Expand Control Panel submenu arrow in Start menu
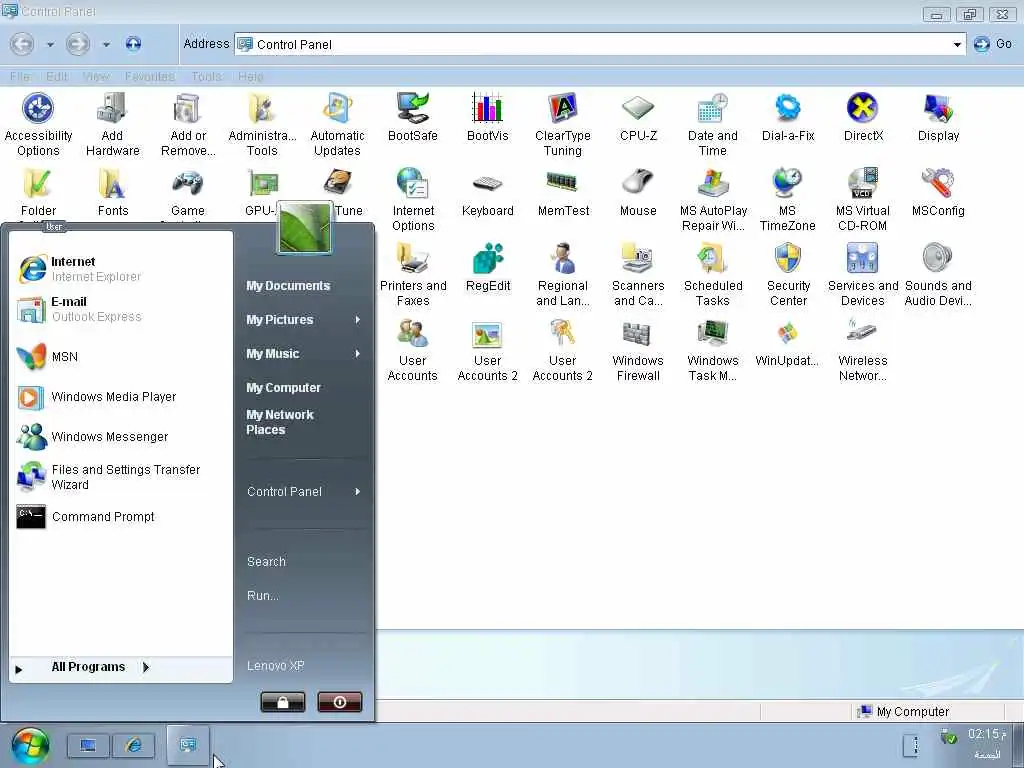This screenshot has width=1024, height=768. 358,491
